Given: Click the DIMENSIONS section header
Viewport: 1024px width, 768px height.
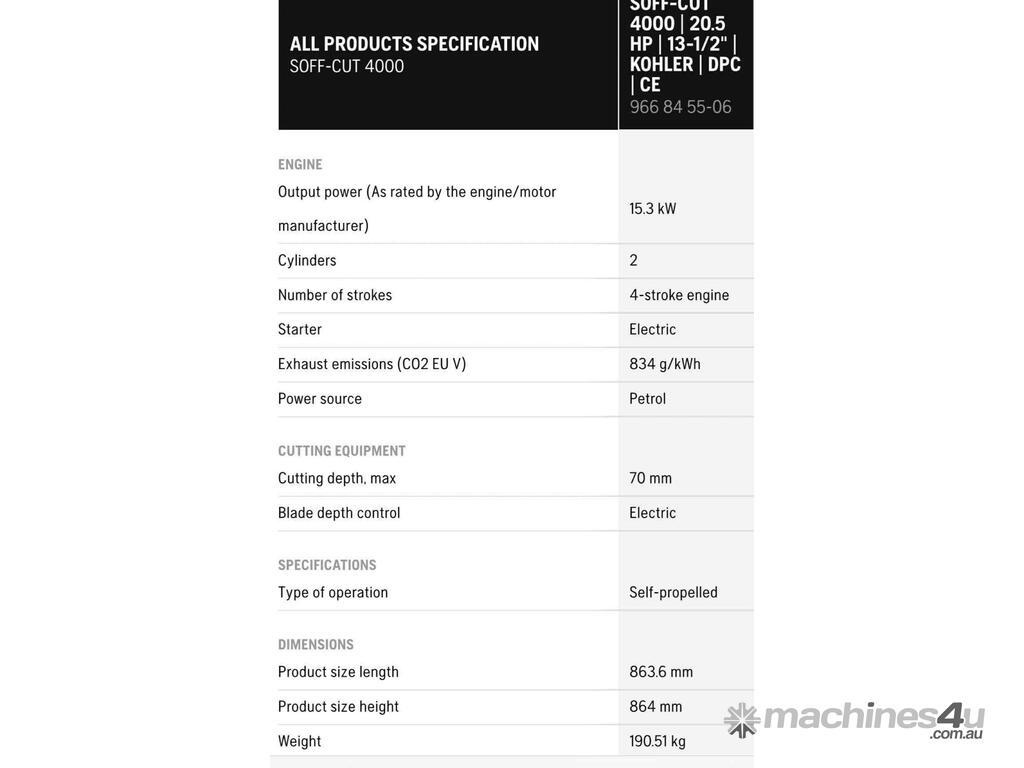Looking at the screenshot, I should (x=316, y=645).
